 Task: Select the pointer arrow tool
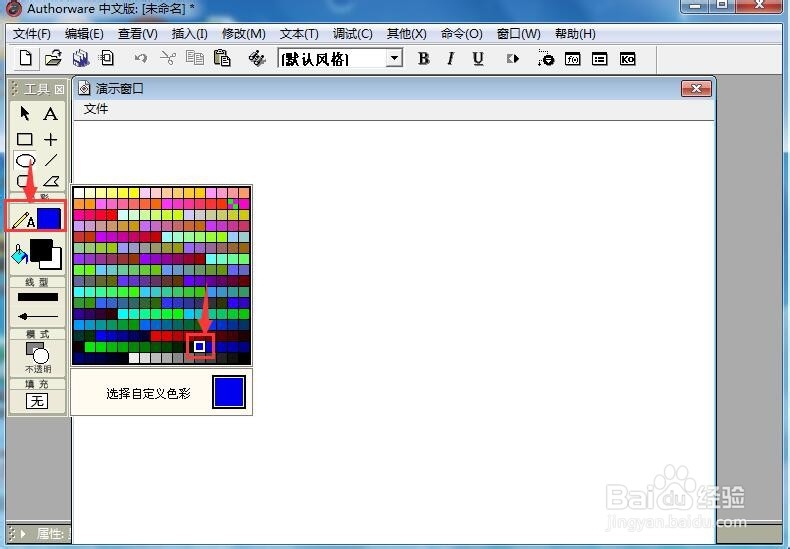click(x=25, y=114)
